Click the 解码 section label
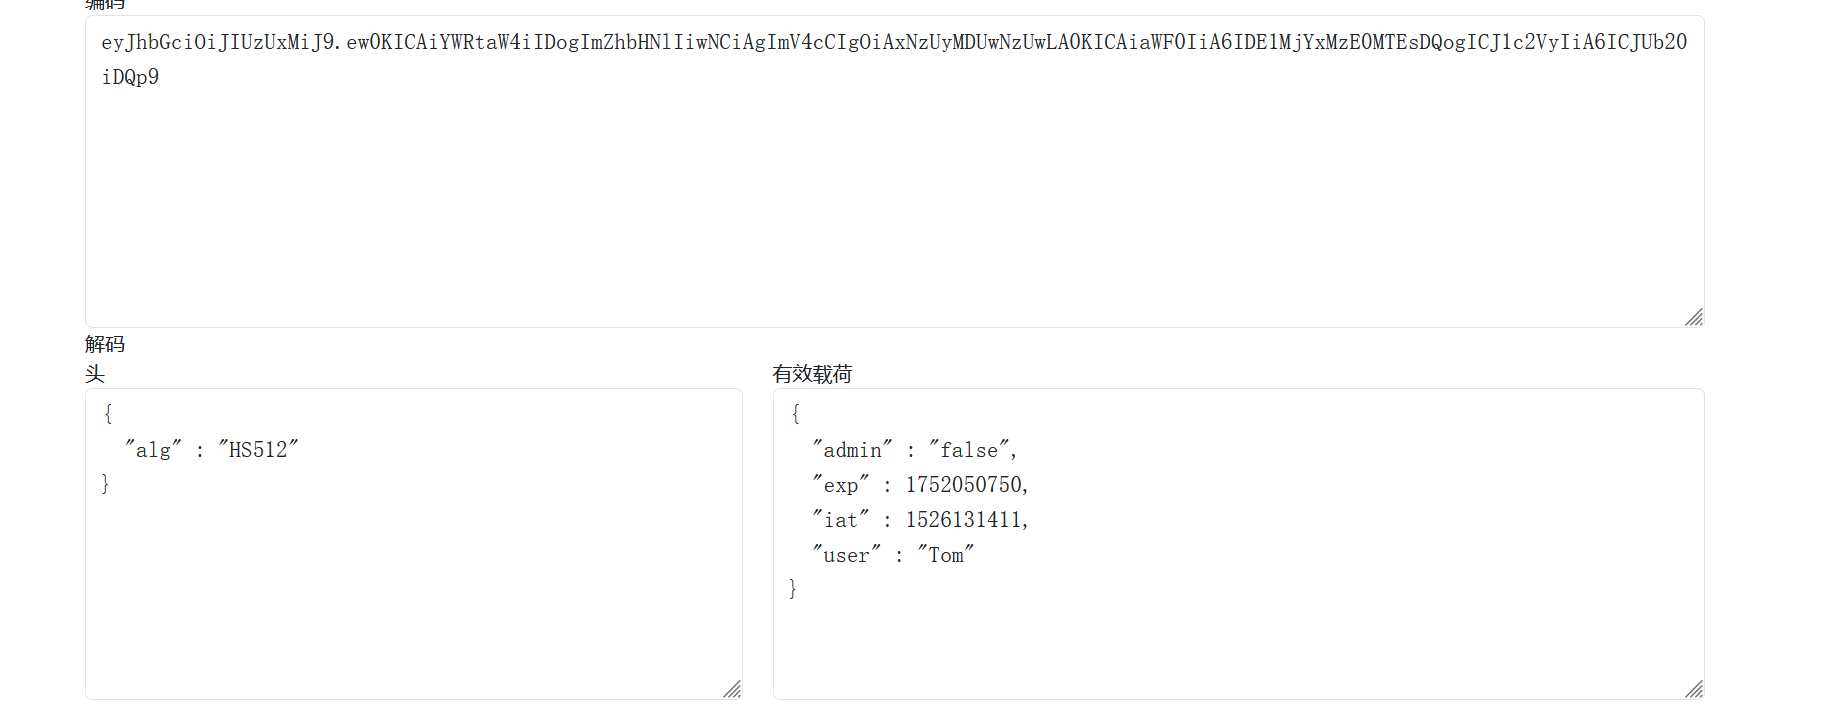The image size is (1830, 724). click(x=105, y=344)
